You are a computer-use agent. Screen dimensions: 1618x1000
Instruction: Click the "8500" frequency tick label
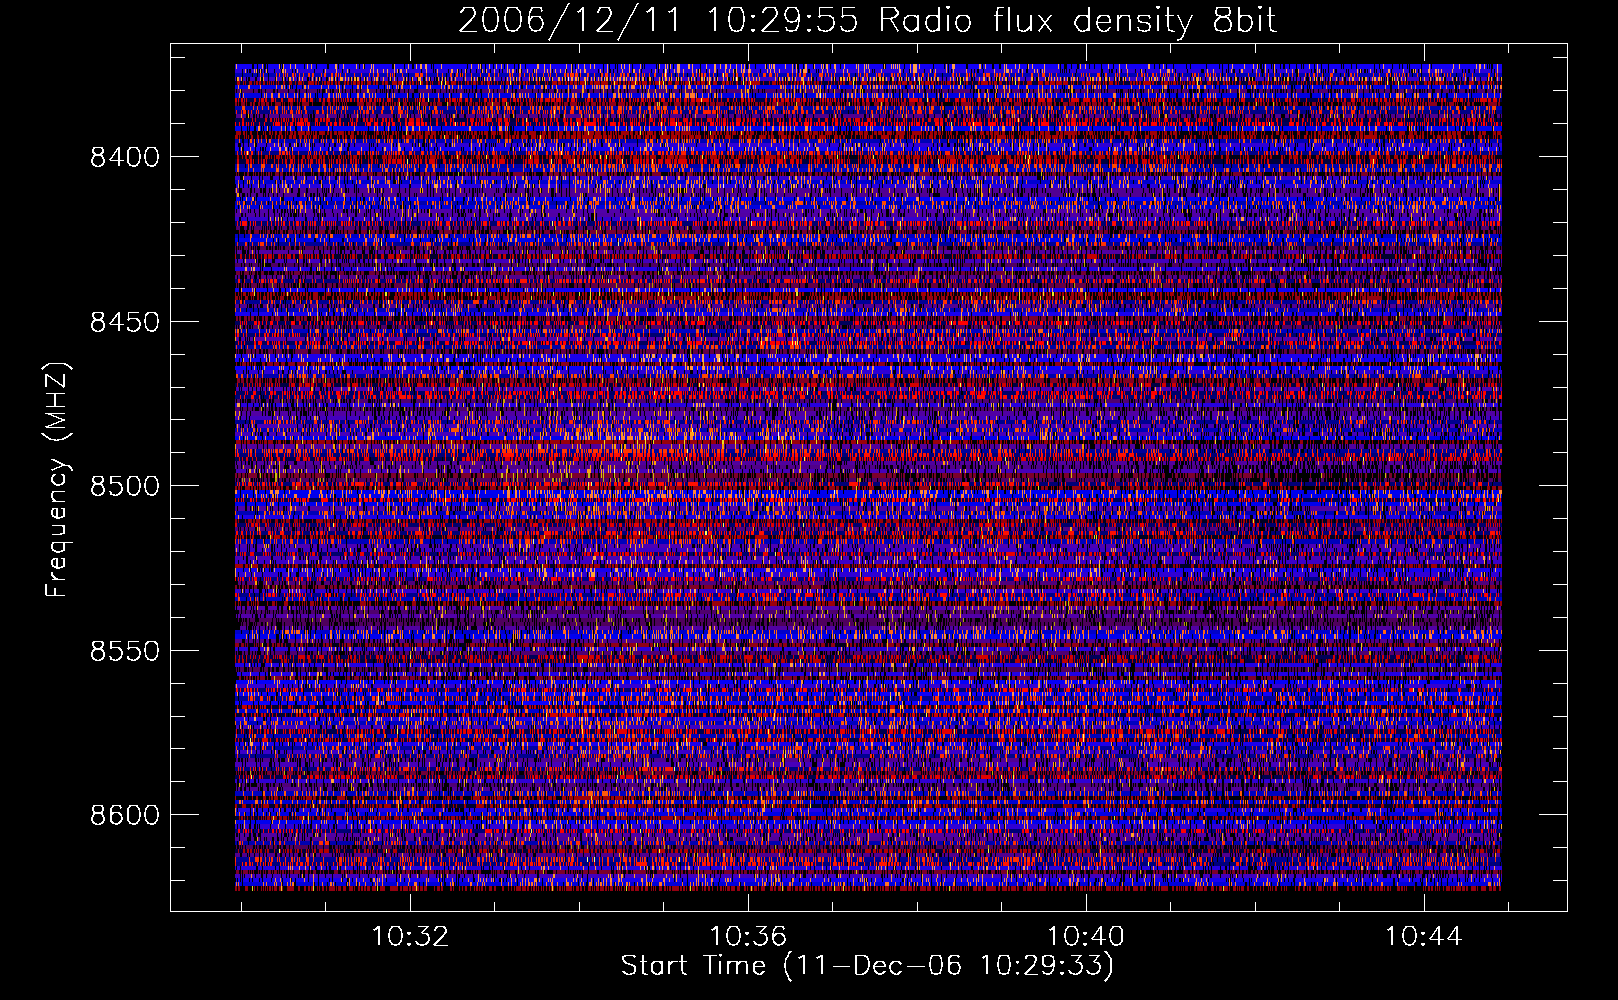125,486
